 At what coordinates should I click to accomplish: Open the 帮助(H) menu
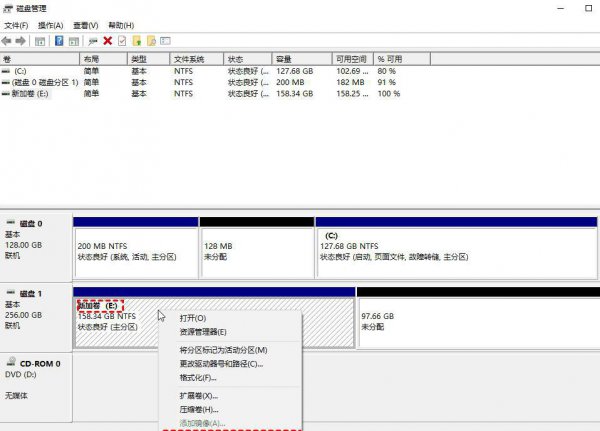tap(121, 26)
